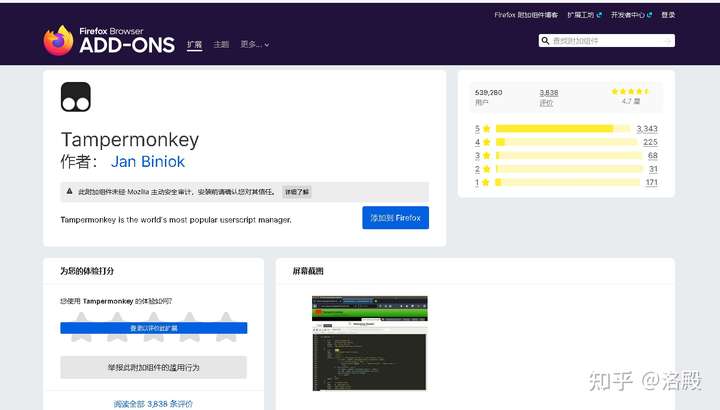Screen dimensions: 720x410
Task: Open the Tampermonkey screenshot thumbnail
Action: [370, 343]
